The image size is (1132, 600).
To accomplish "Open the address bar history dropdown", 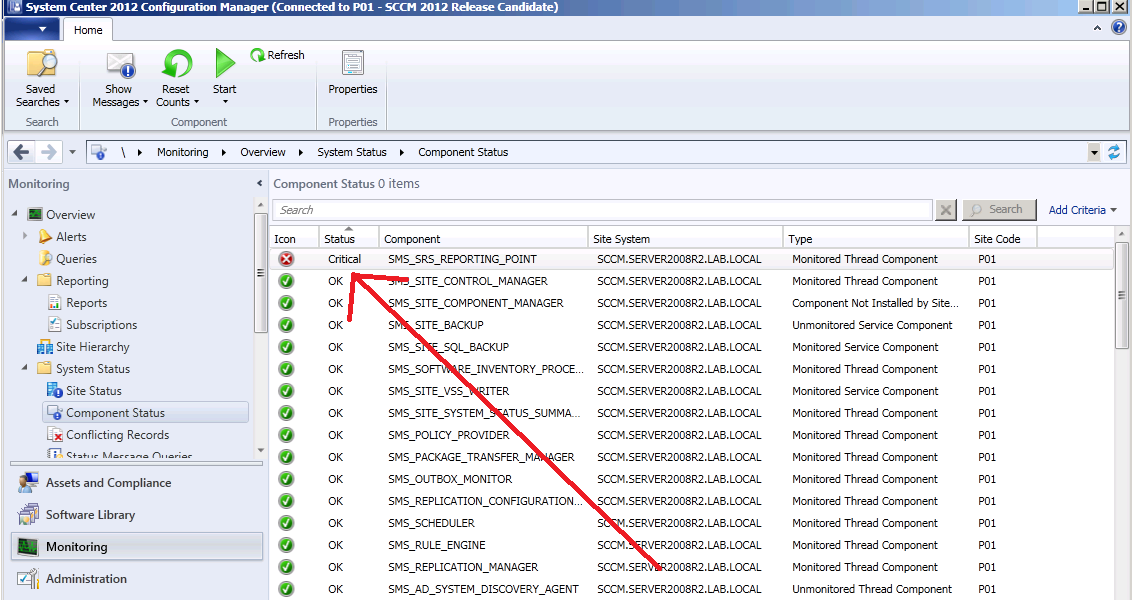I will point(1094,152).
